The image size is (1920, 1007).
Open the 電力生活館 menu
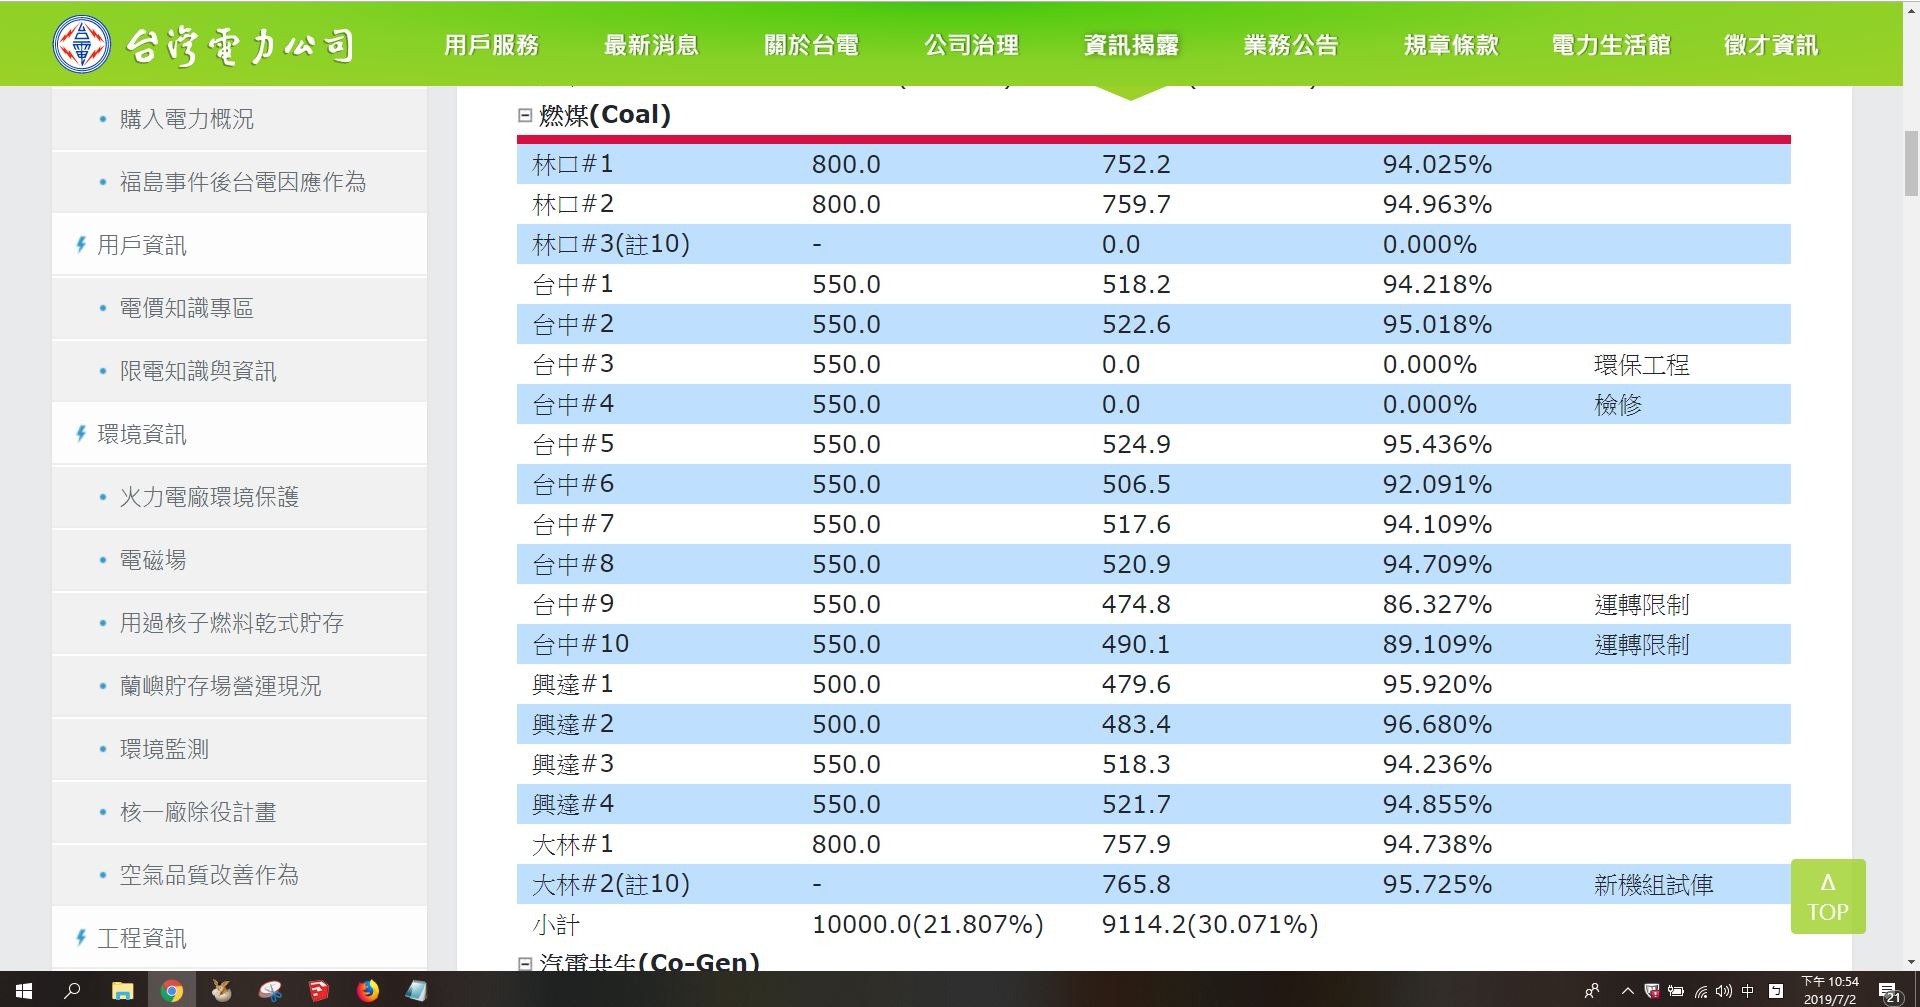1611,45
